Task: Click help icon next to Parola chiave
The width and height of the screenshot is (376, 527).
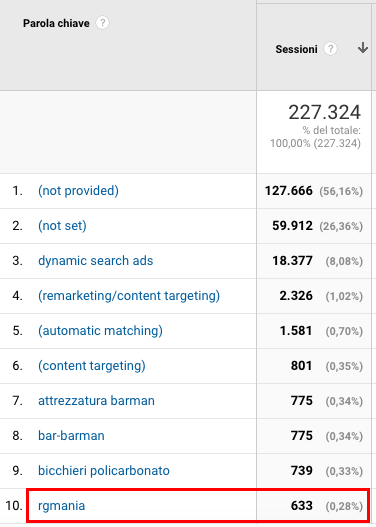Action: pyautogui.click(x=102, y=23)
